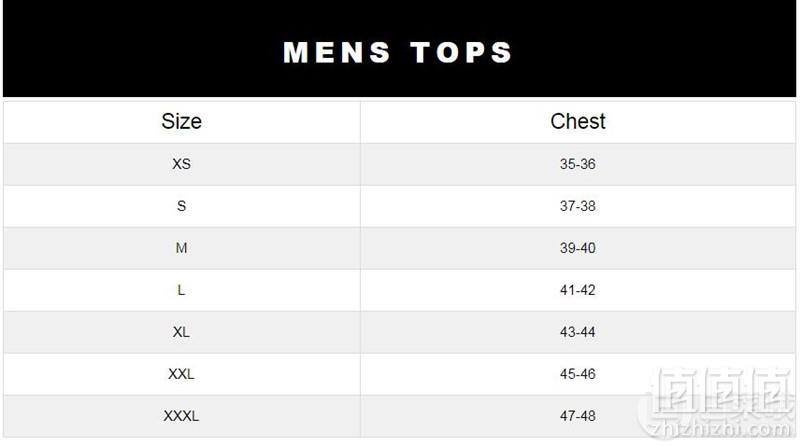Click the XXXL size cell
Viewport: 800px width, 446px height.
coord(182,416)
